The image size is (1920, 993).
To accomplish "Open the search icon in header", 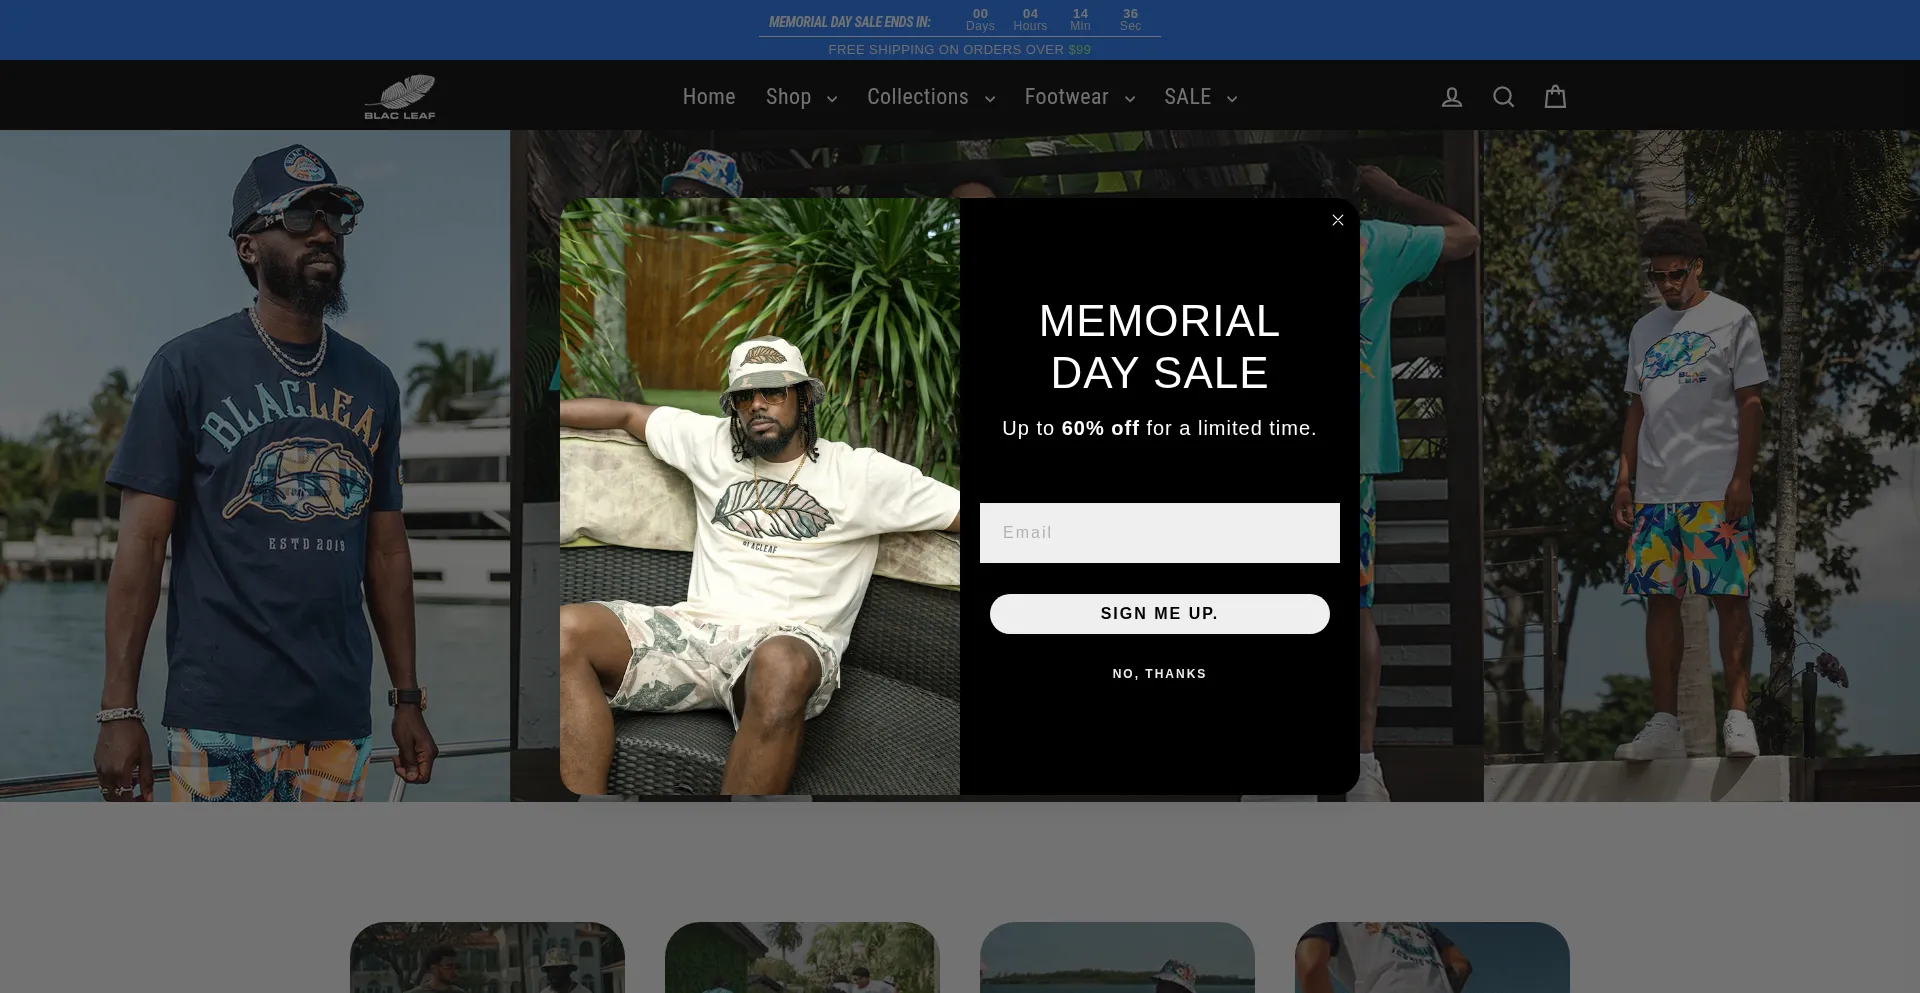I will 1503,97.
